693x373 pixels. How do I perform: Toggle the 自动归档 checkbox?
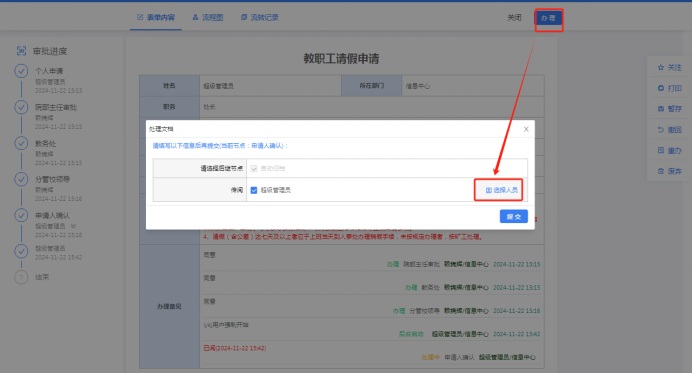coord(254,168)
